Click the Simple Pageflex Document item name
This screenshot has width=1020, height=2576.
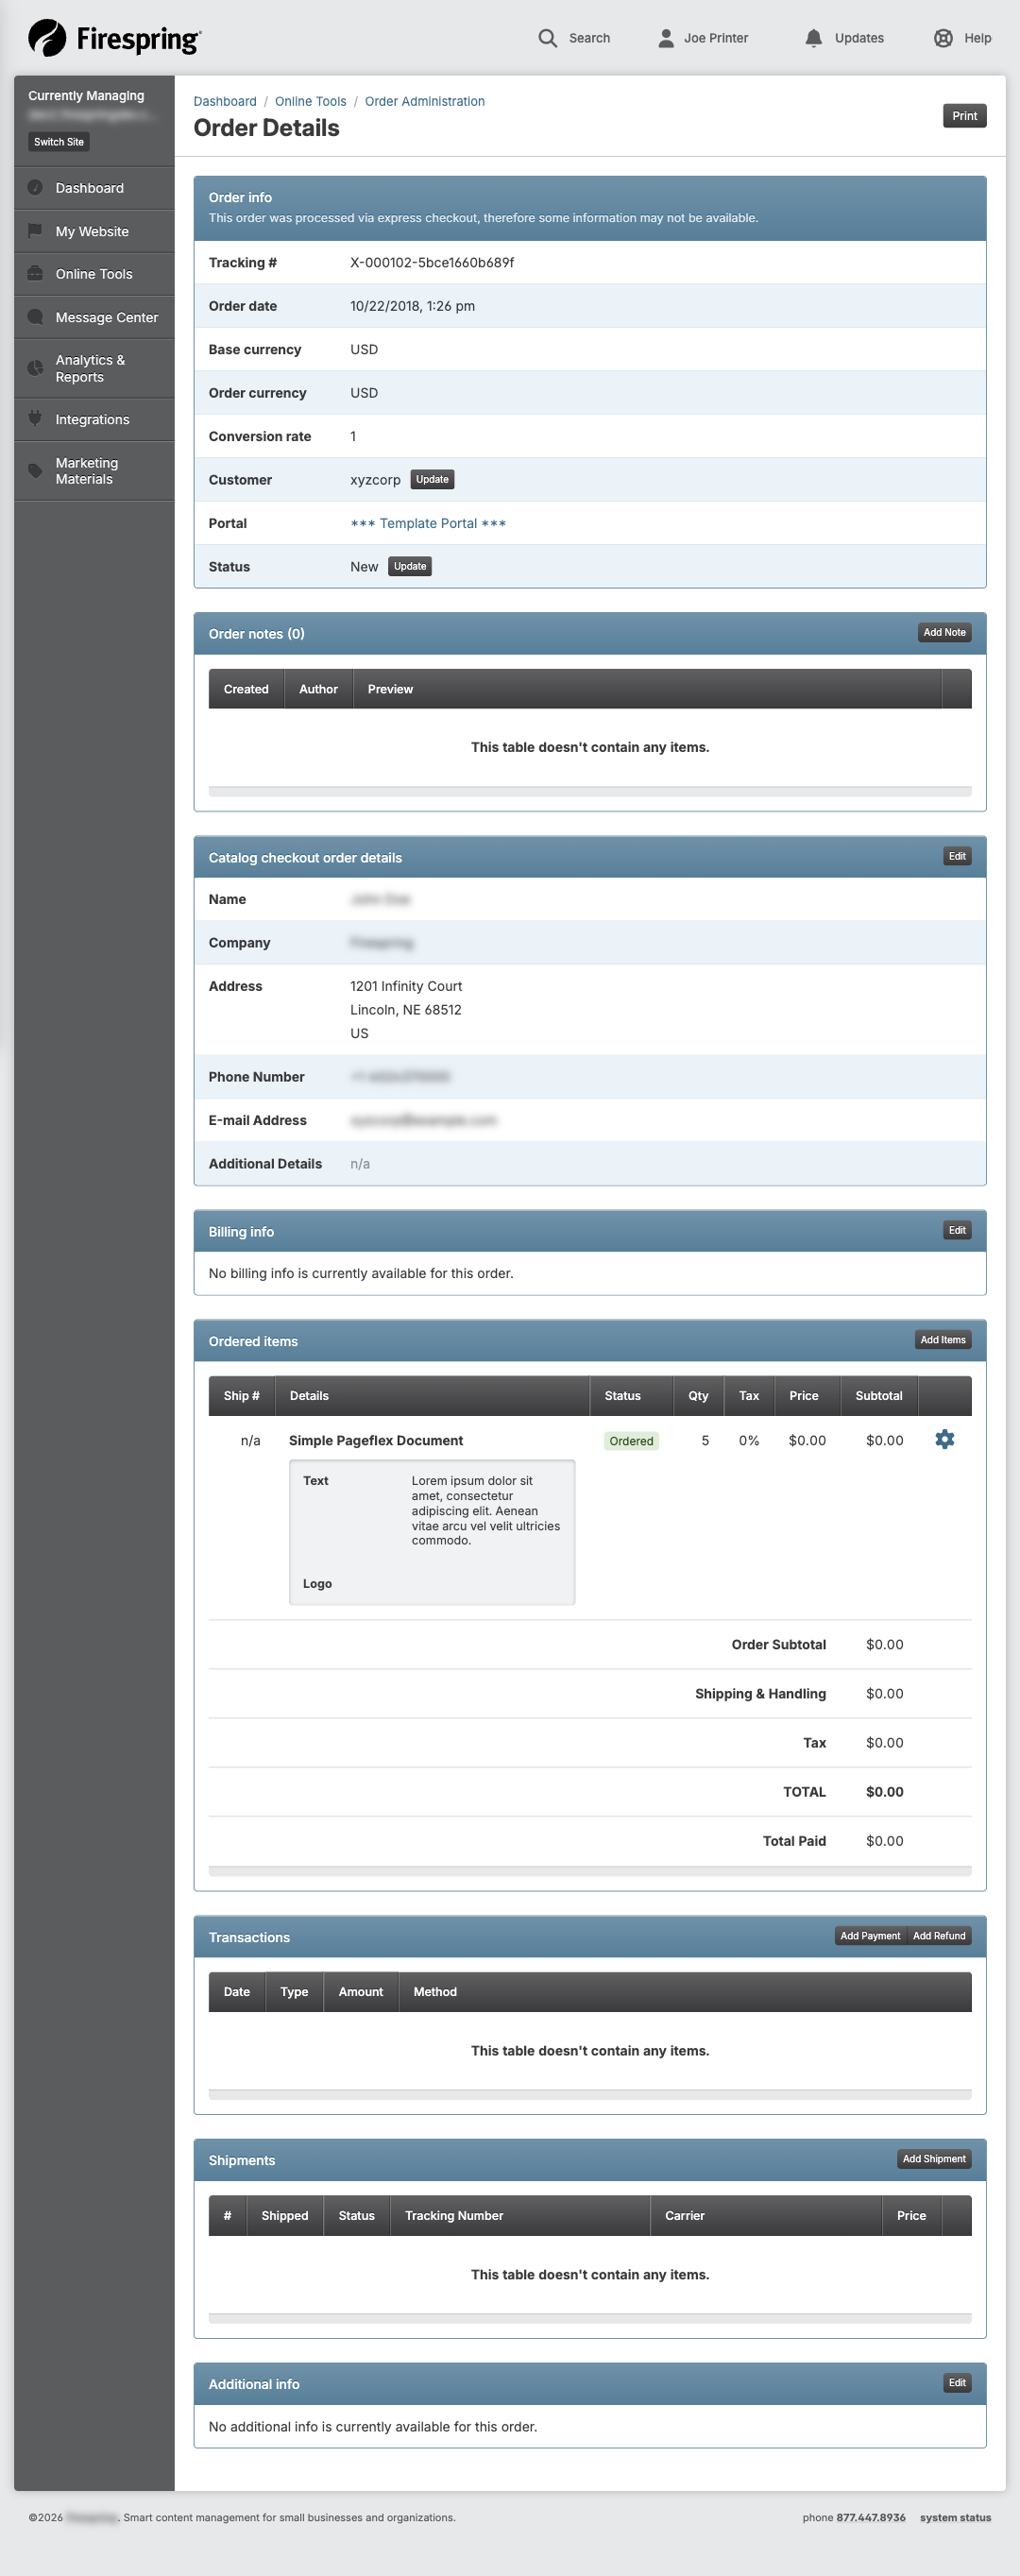tap(376, 1440)
